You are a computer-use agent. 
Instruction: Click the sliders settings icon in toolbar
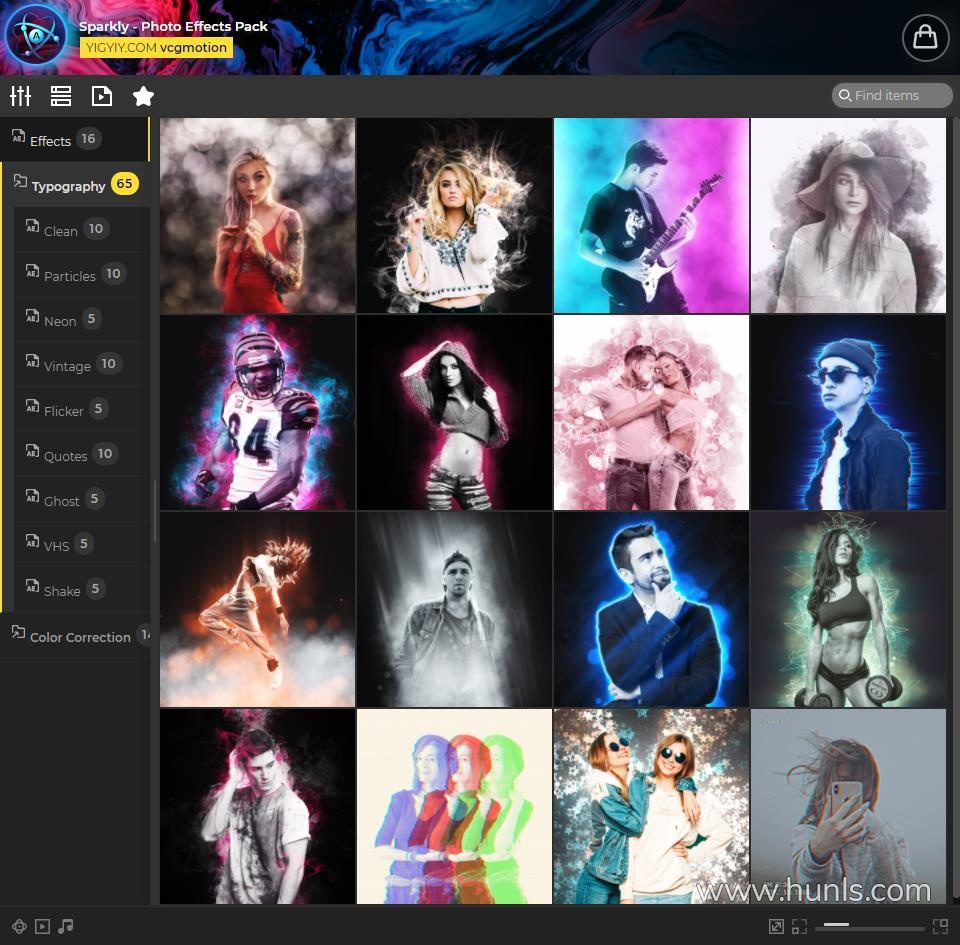[21, 96]
